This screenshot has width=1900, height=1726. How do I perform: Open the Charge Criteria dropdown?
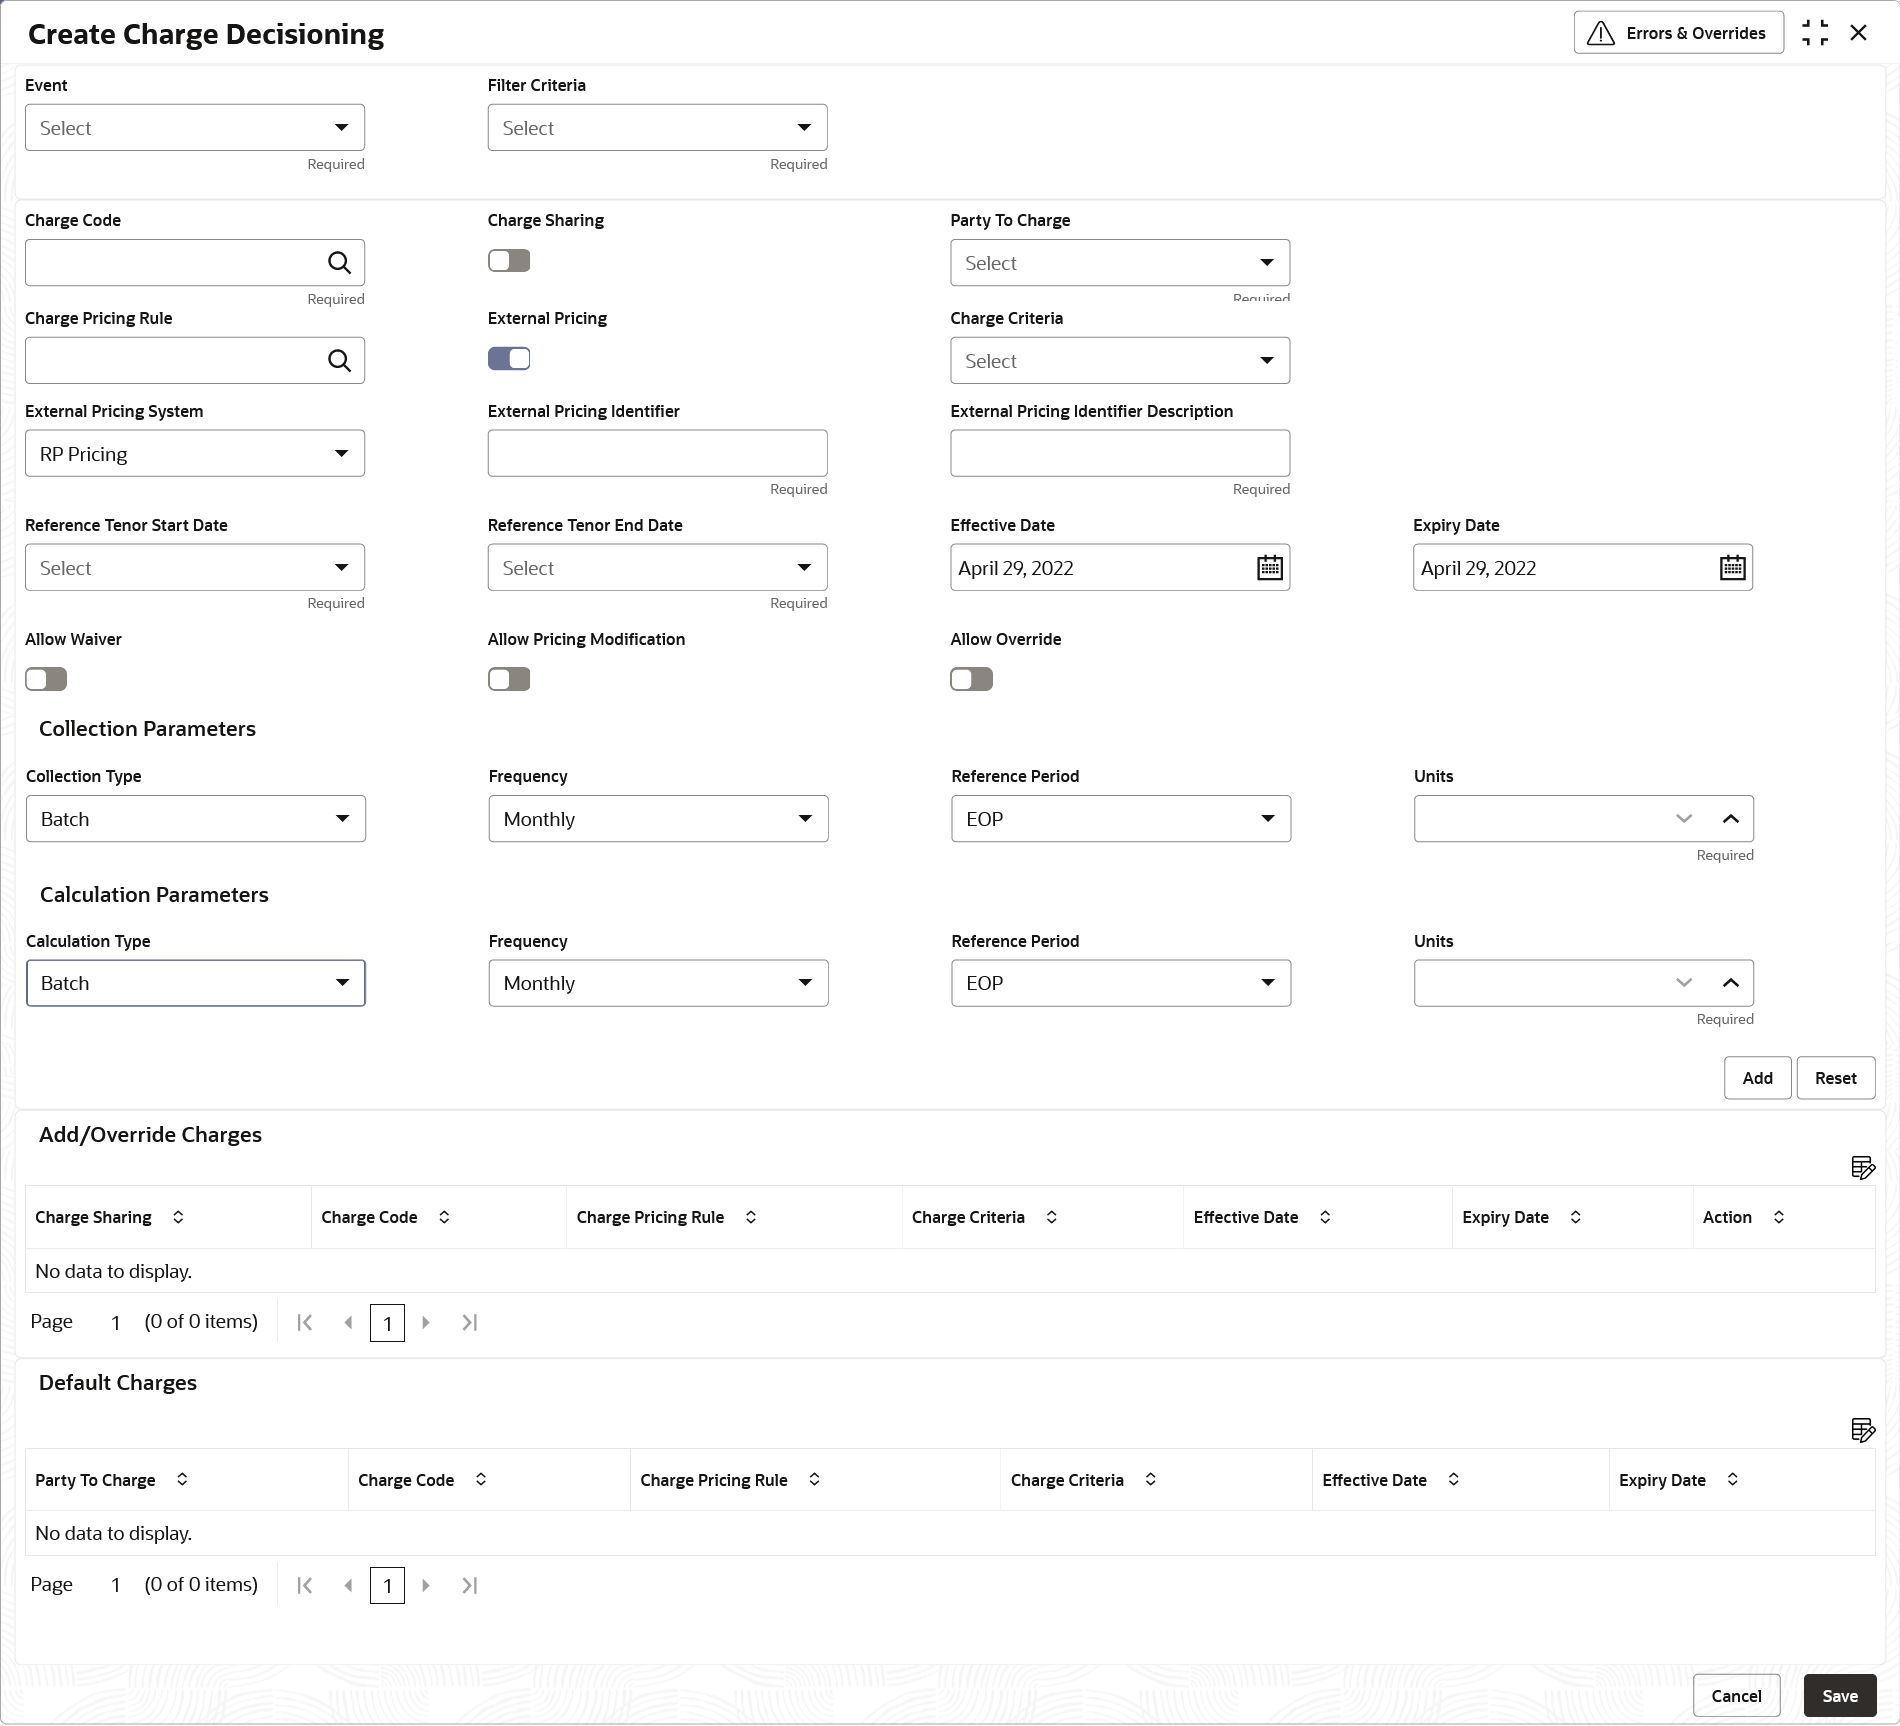[1120, 361]
